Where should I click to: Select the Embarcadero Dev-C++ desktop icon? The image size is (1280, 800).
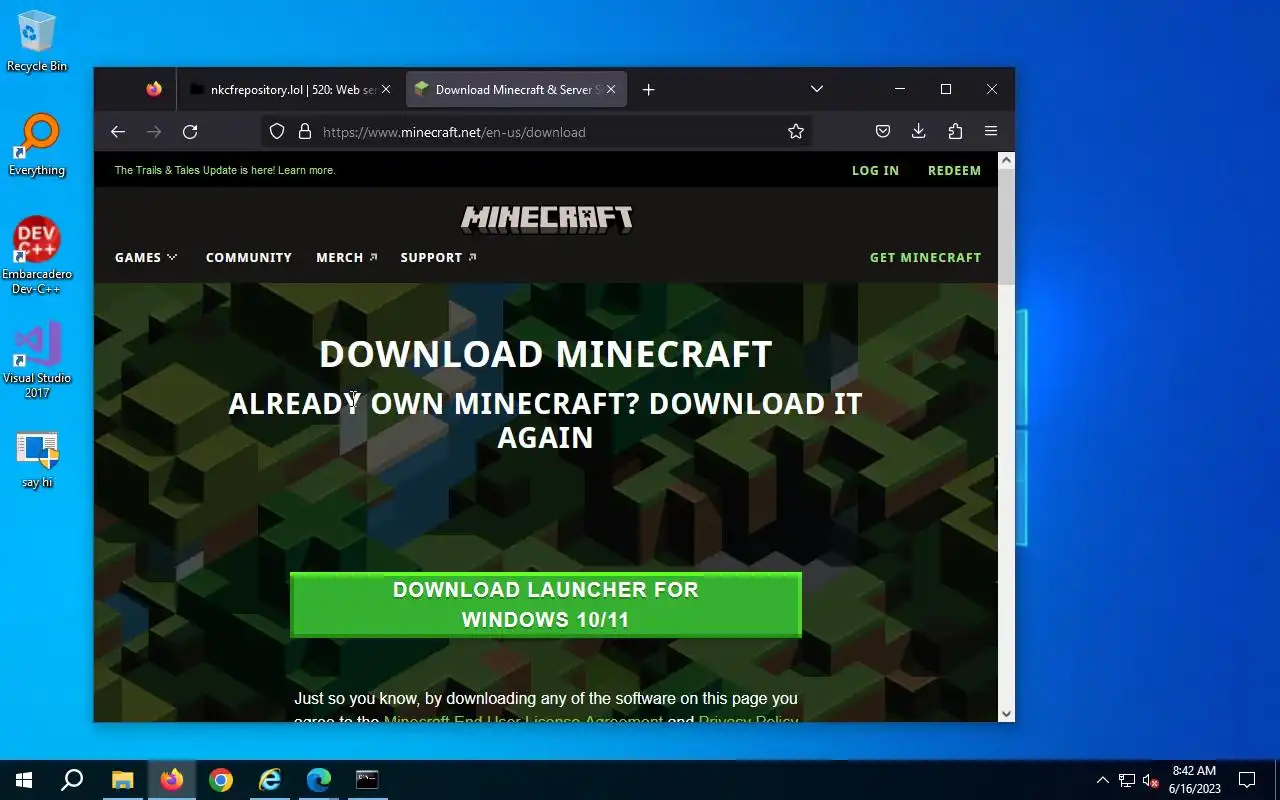click(37, 256)
